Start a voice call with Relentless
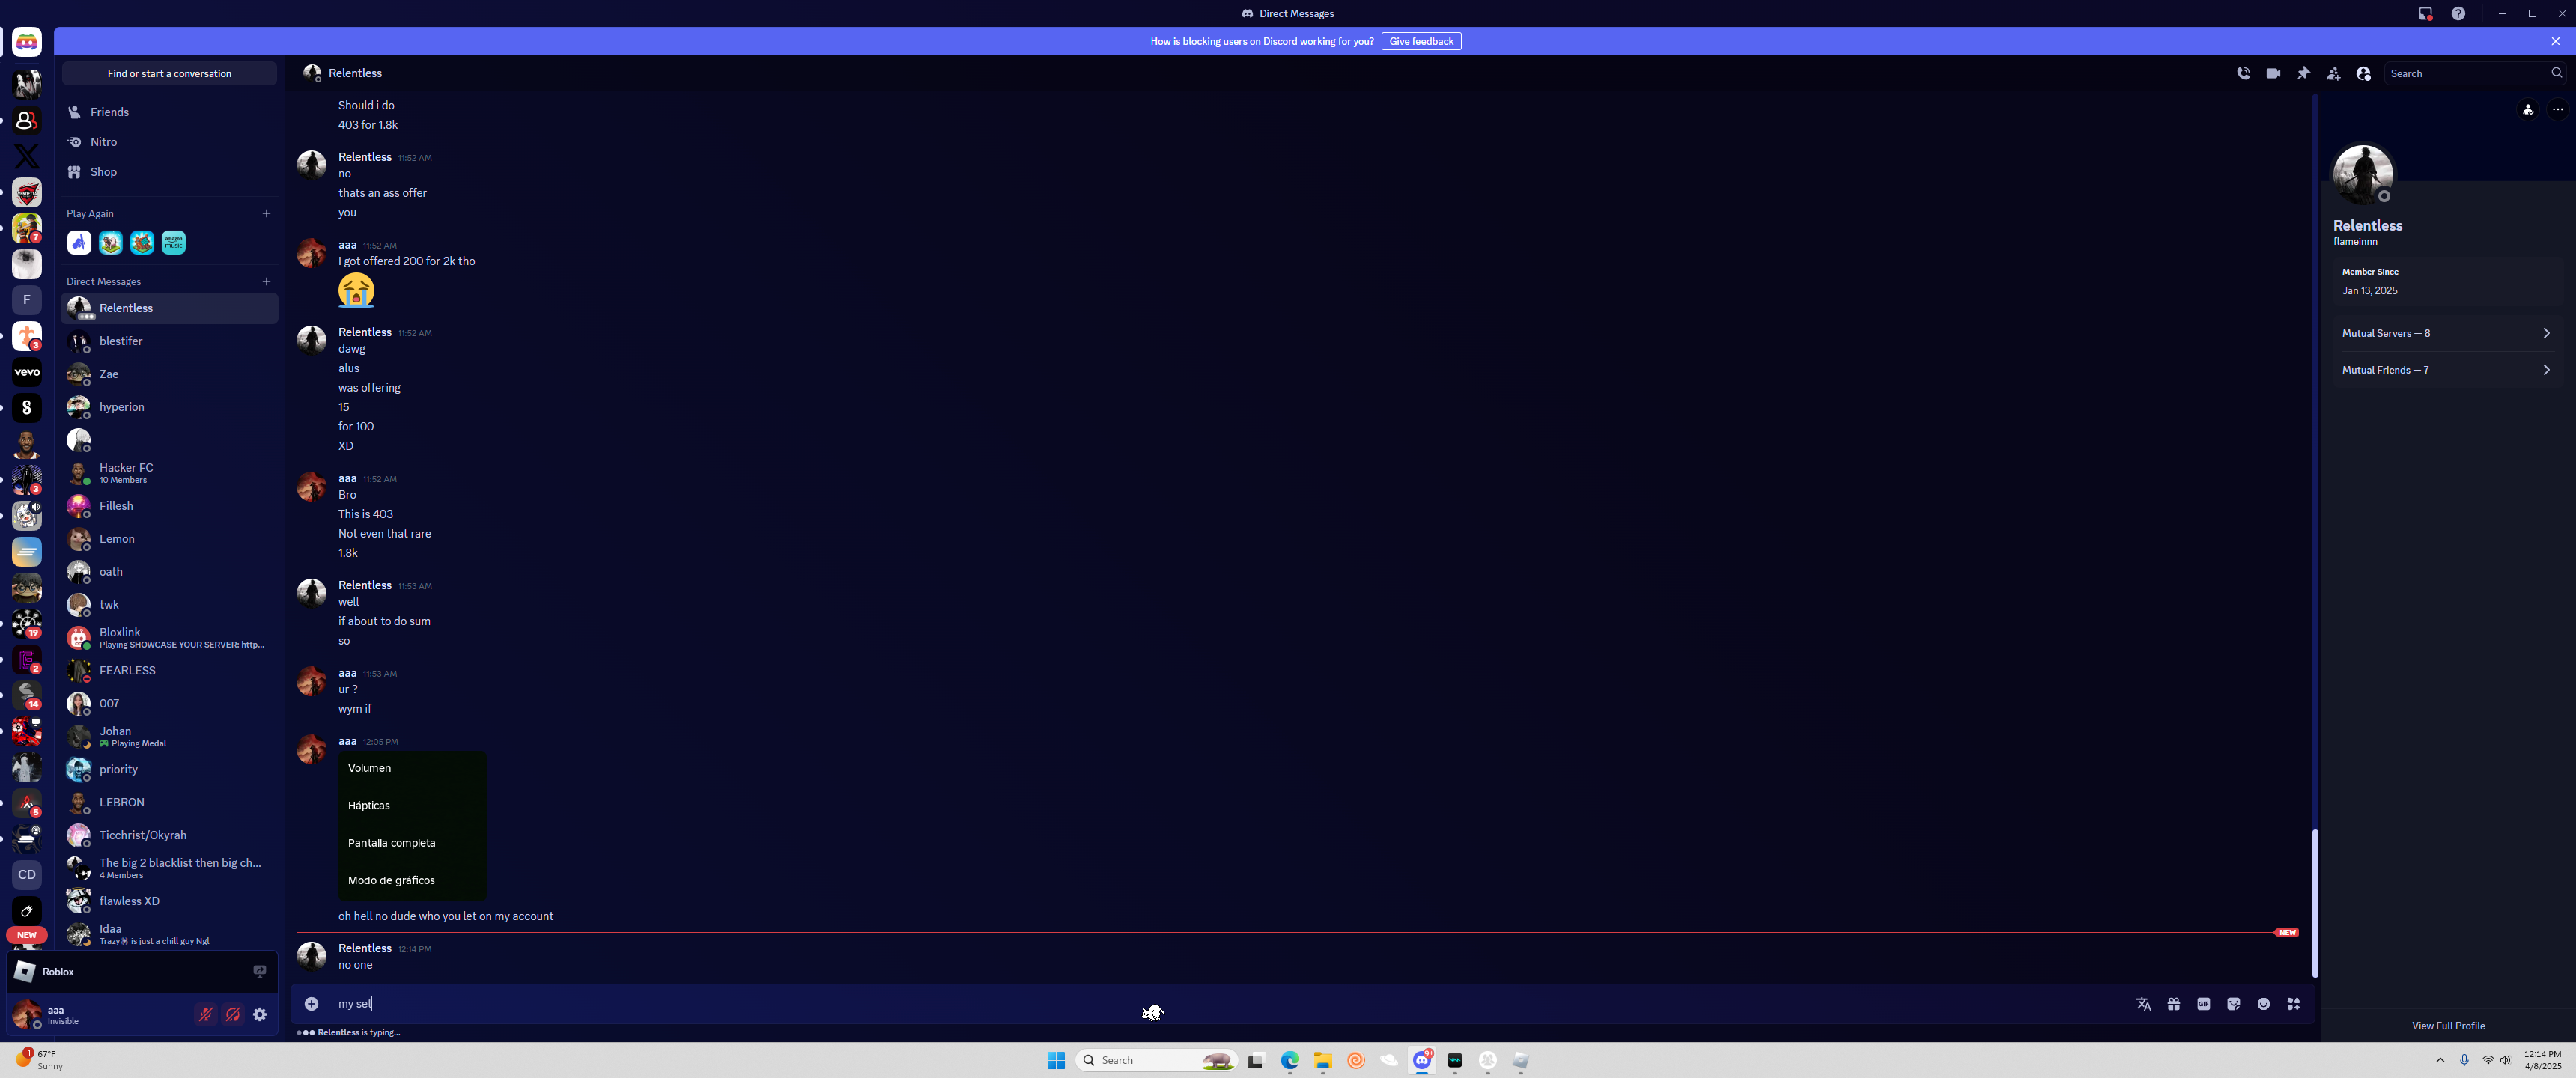 click(x=2243, y=73)
